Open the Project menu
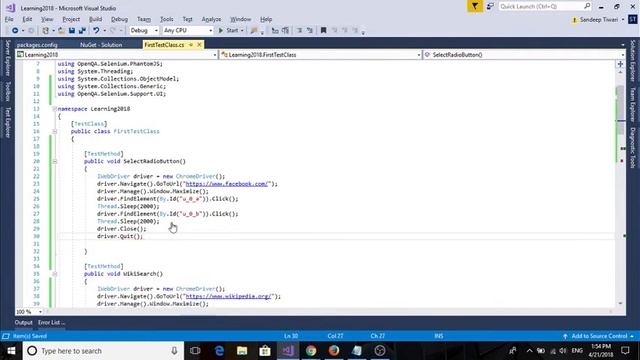This screenshot has height=360, width=640. (x=71, y=19)
